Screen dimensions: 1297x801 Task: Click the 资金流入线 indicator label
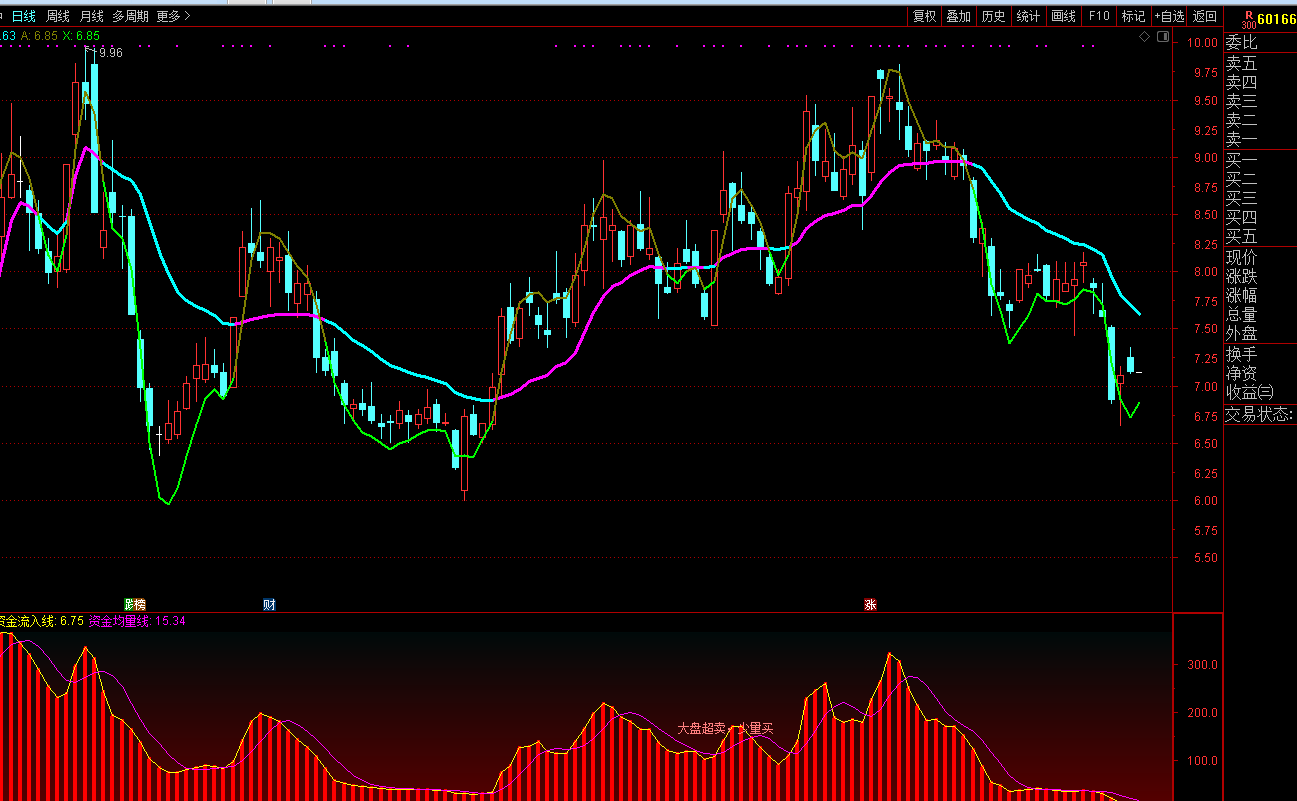[28, 621]
